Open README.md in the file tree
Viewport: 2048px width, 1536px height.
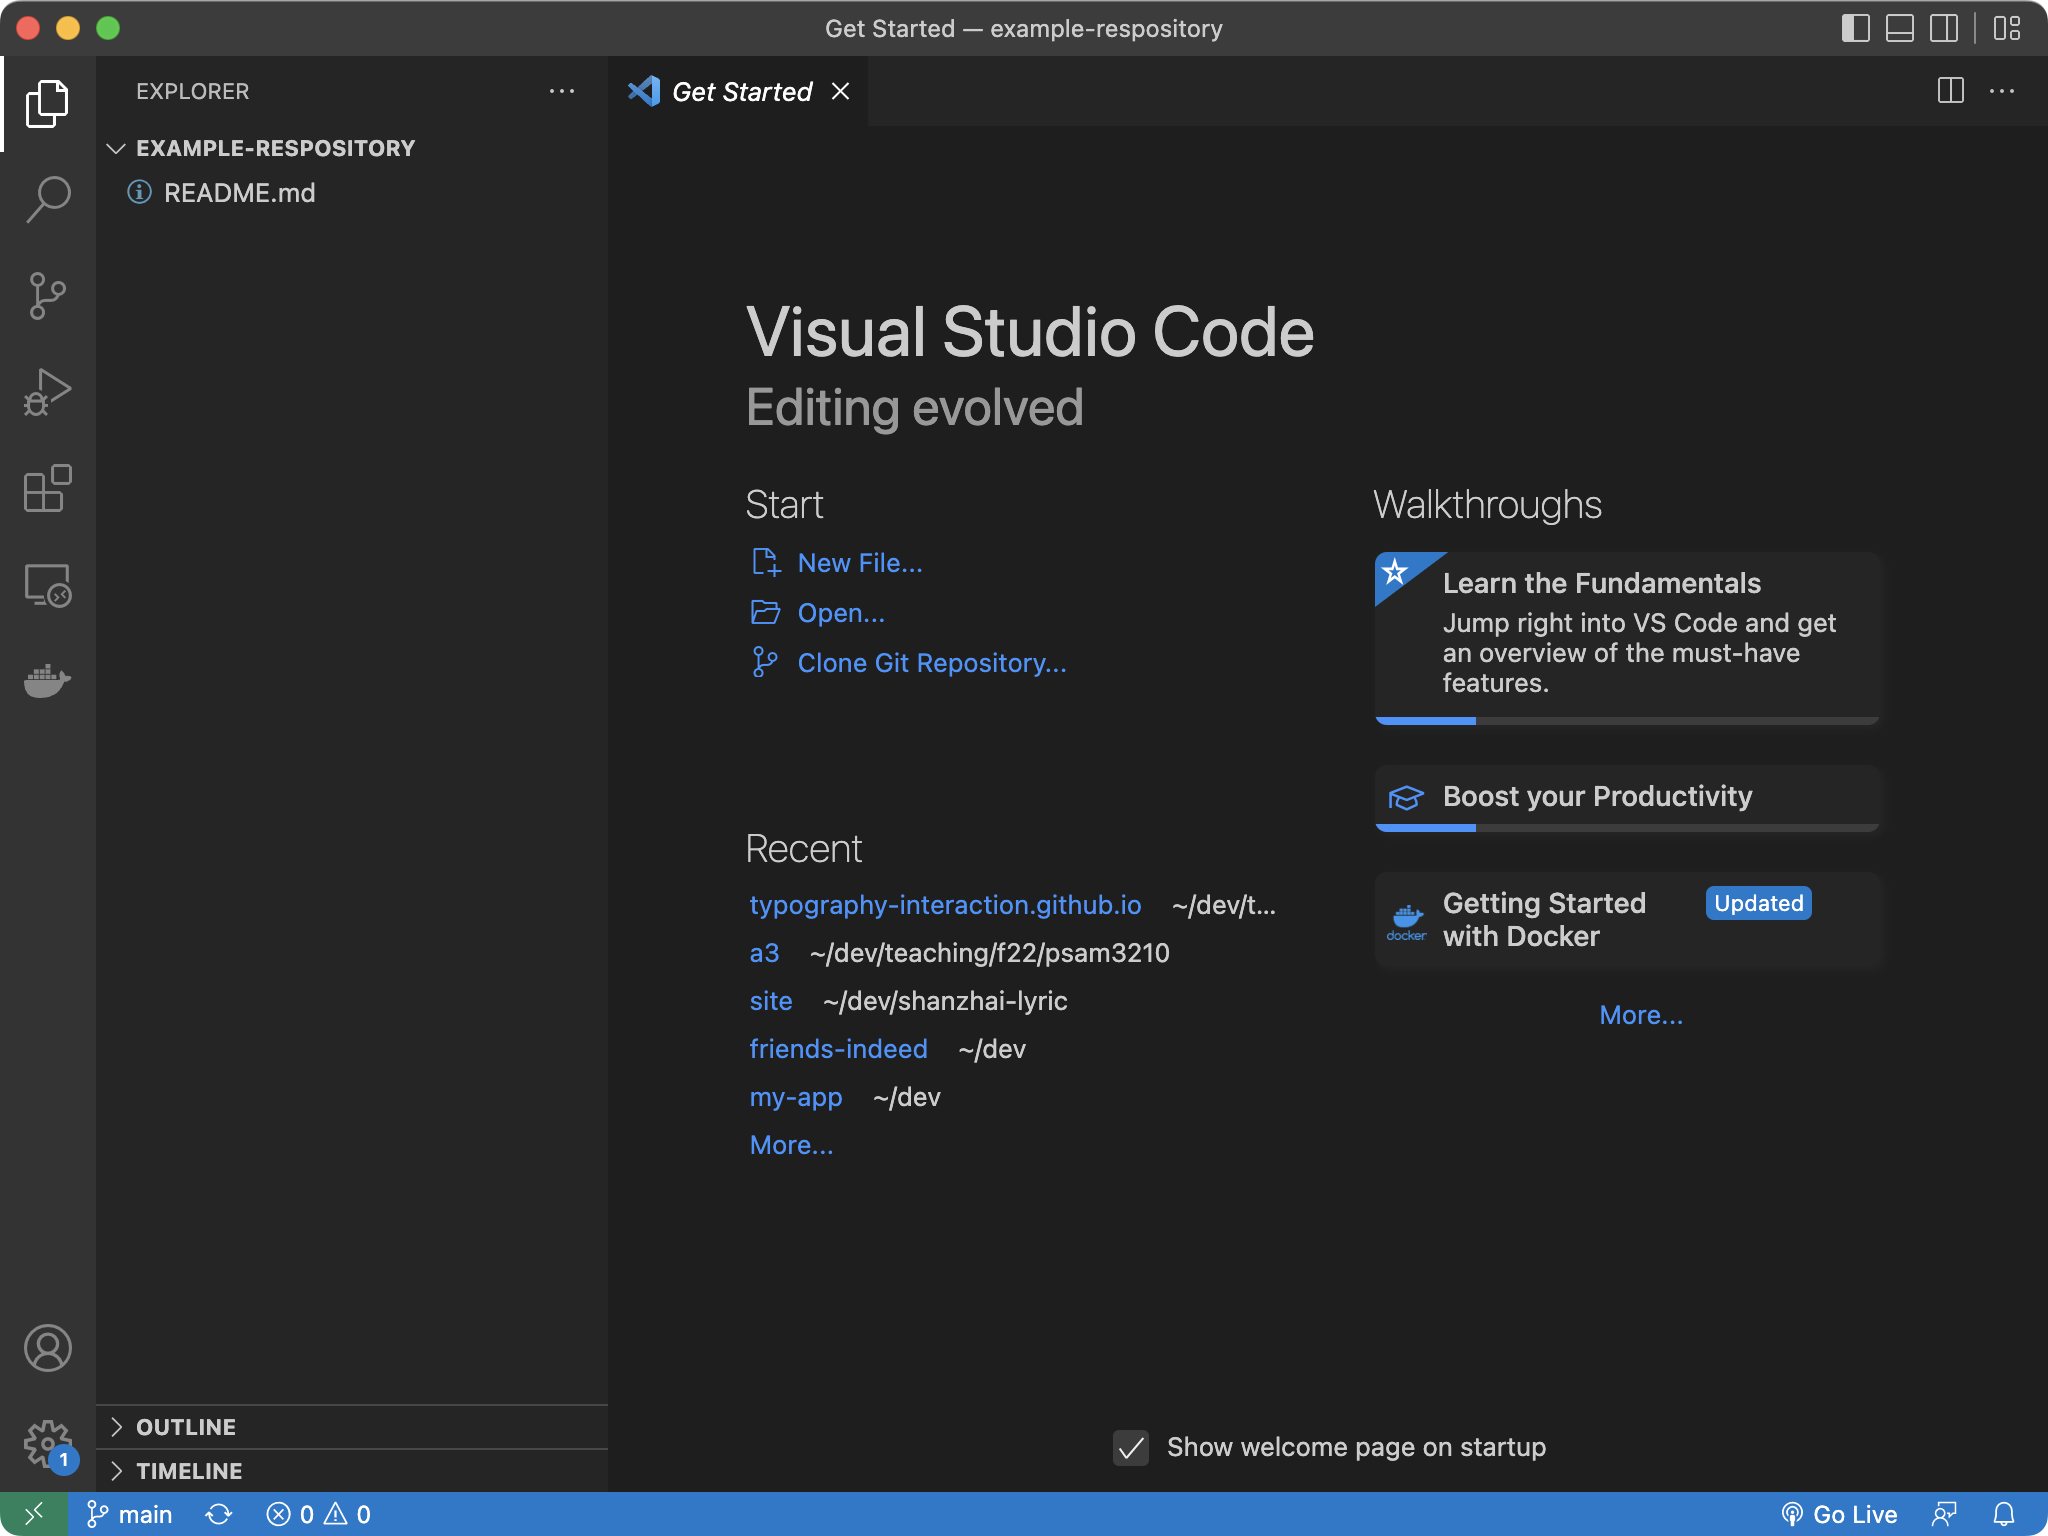click(239, 193)
